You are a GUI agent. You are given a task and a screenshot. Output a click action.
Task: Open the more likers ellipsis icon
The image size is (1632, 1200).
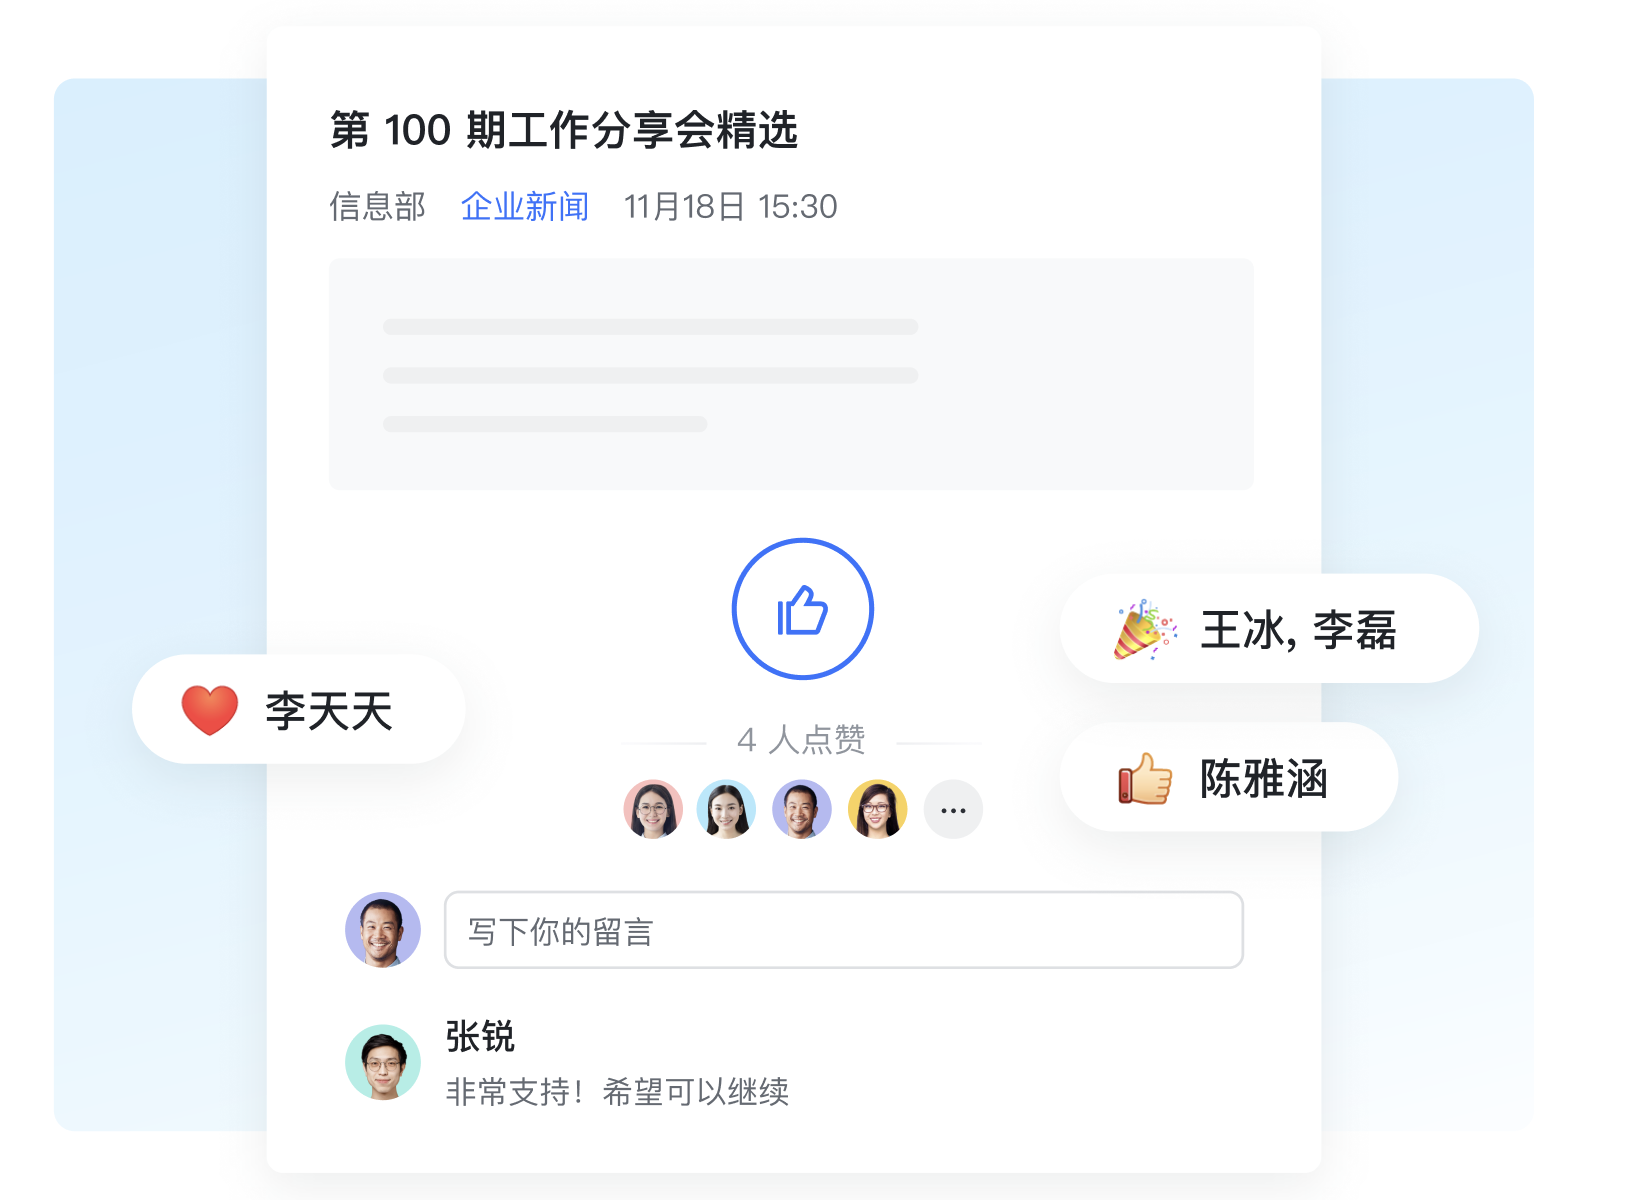click(x=953, y=809)
